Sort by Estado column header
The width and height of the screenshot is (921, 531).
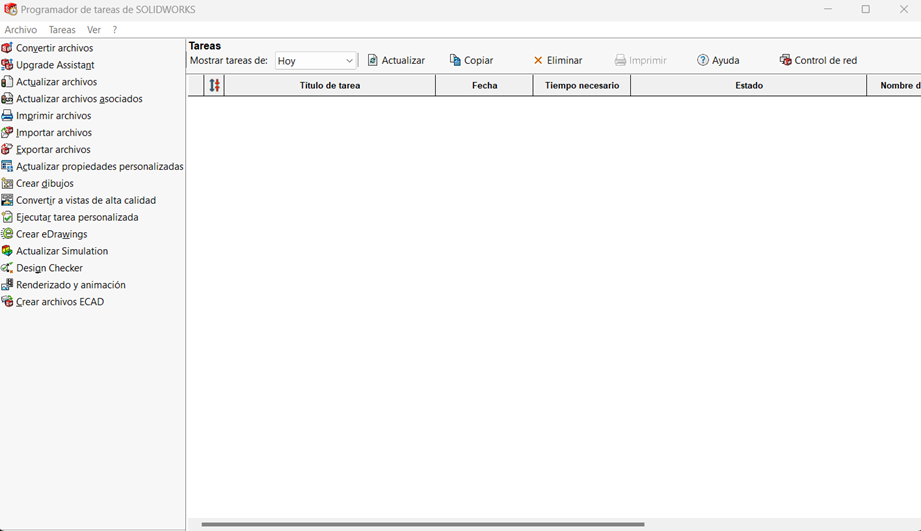click(749, 85)
